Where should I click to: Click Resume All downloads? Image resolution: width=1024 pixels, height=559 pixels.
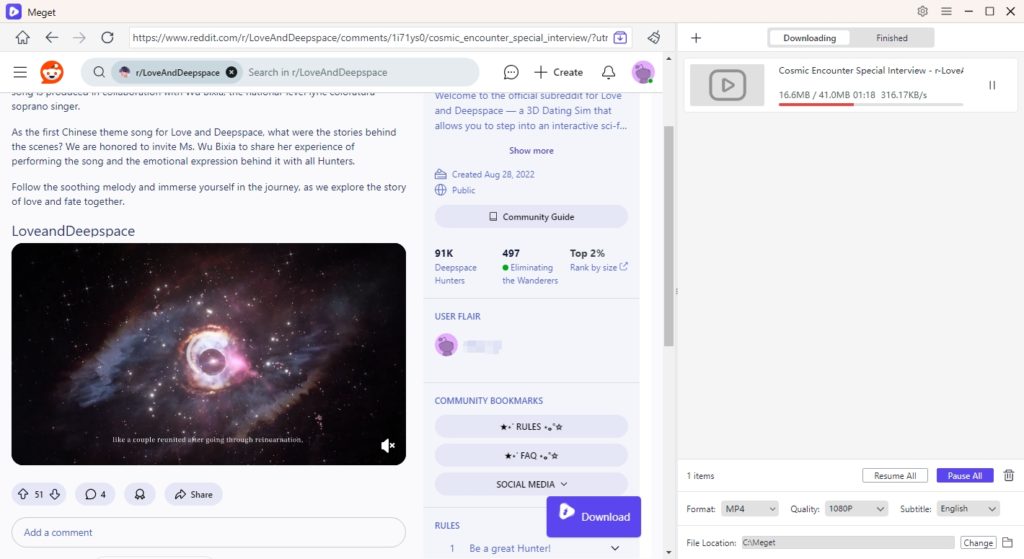(x=895, y=475)
